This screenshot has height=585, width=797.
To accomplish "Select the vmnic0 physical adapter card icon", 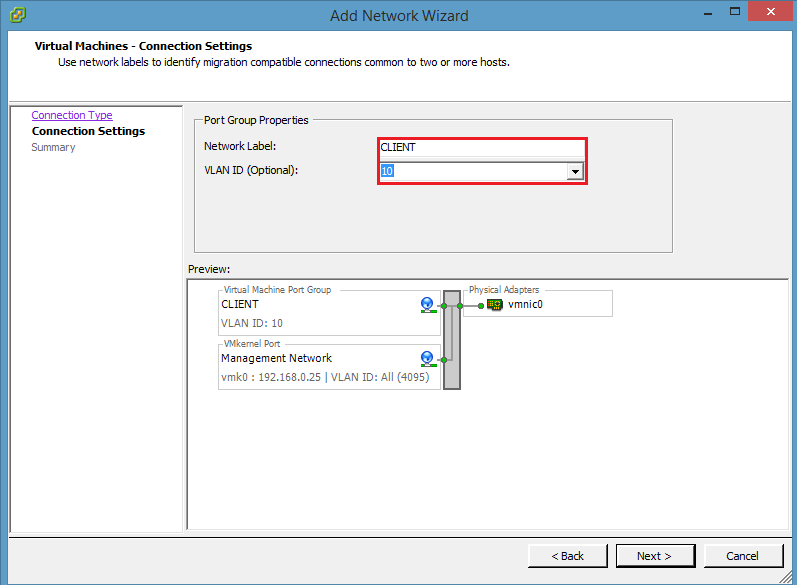I will coord(494,305).
